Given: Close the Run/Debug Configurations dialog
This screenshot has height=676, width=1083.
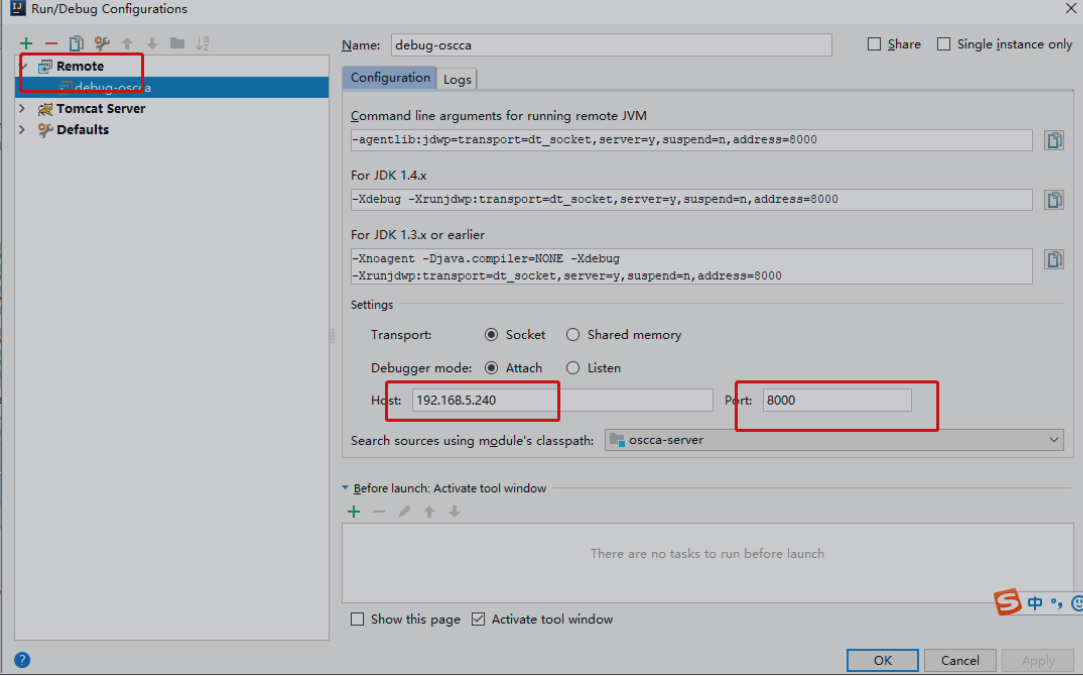Looking at the screenshot, I should [x=1071, y=8].
